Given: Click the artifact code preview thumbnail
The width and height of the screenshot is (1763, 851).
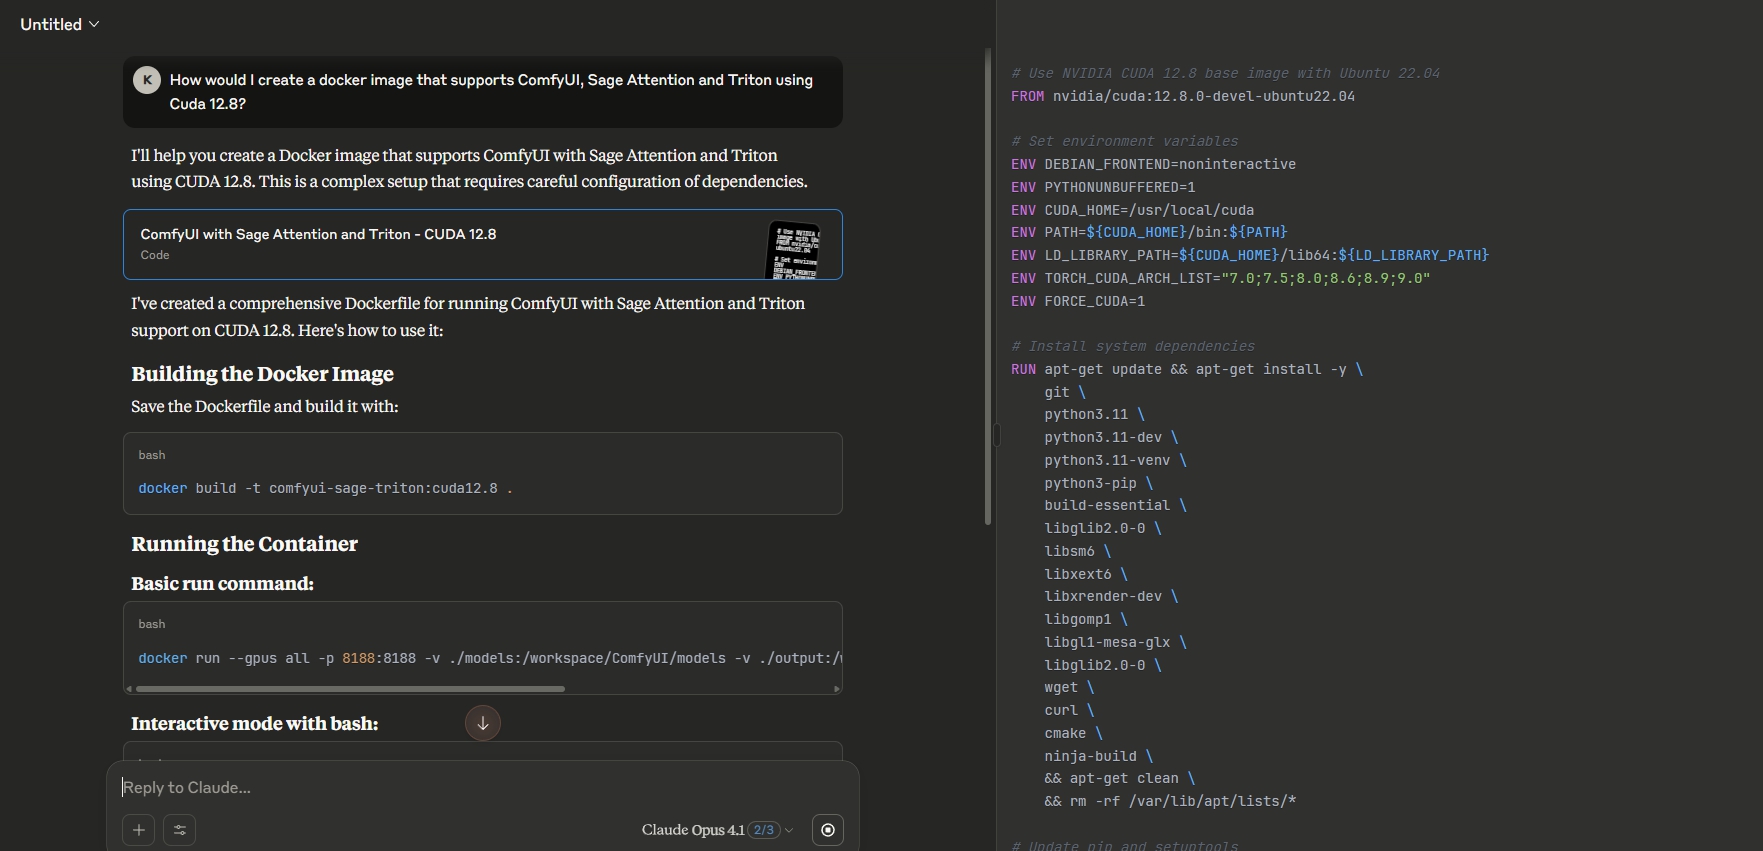Looking at the screenshot, I should 793,250.
